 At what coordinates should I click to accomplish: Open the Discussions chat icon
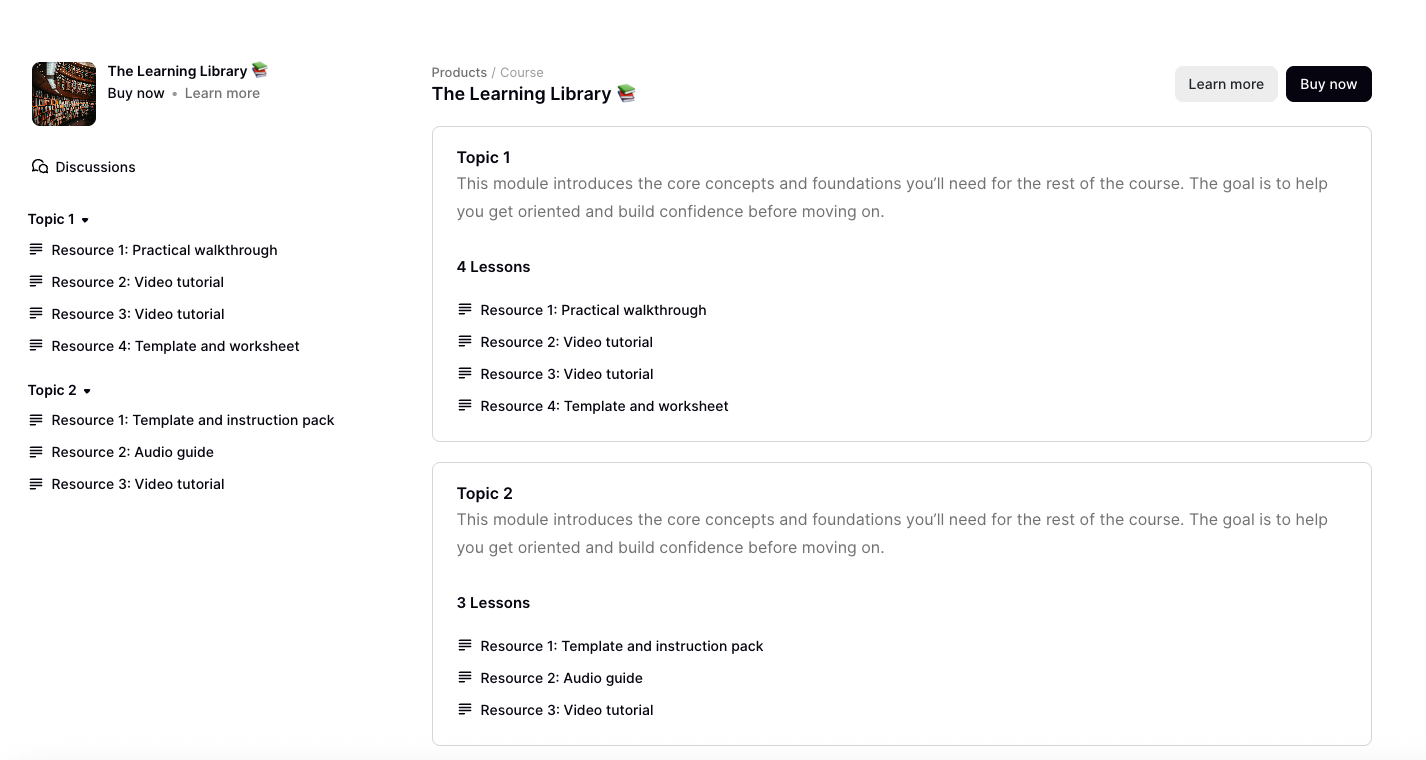click(39, 166)
